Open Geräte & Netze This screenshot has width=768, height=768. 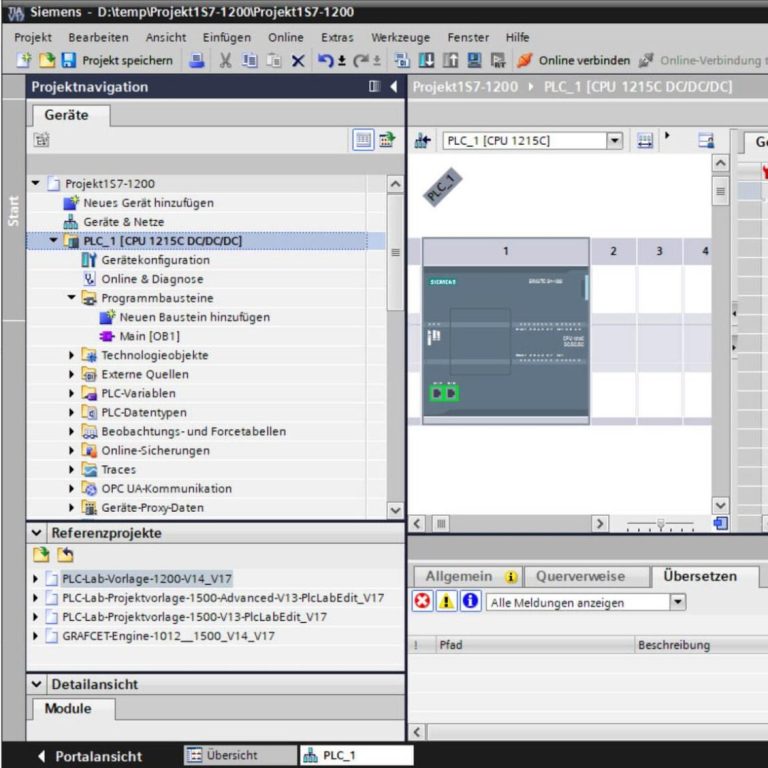tap(123, 222)
